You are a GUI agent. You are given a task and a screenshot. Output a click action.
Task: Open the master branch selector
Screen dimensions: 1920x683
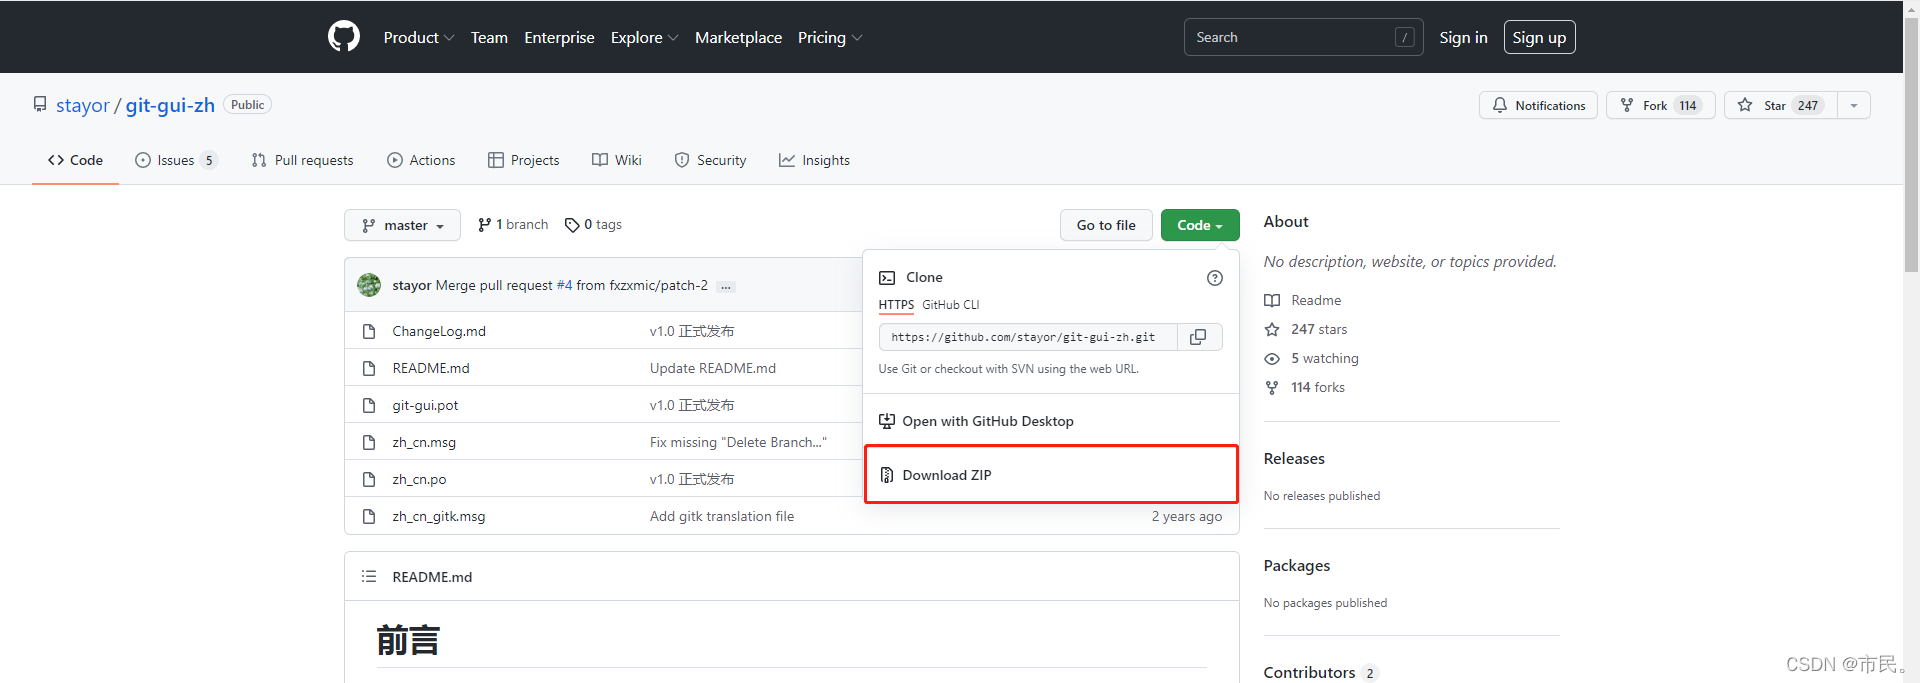click(402, 225)
